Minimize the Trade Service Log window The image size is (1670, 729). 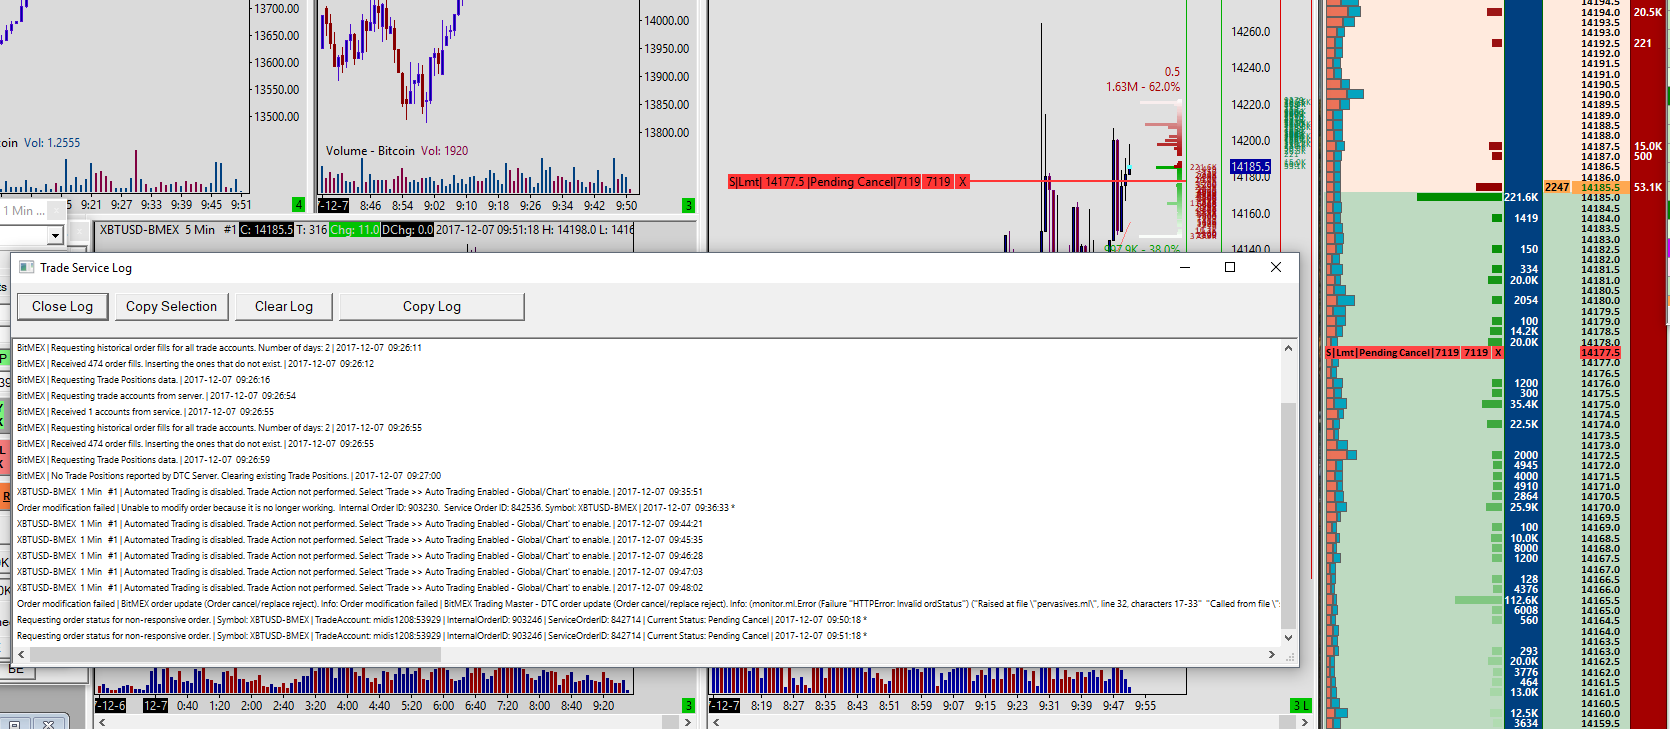(x=1185, y=267)
